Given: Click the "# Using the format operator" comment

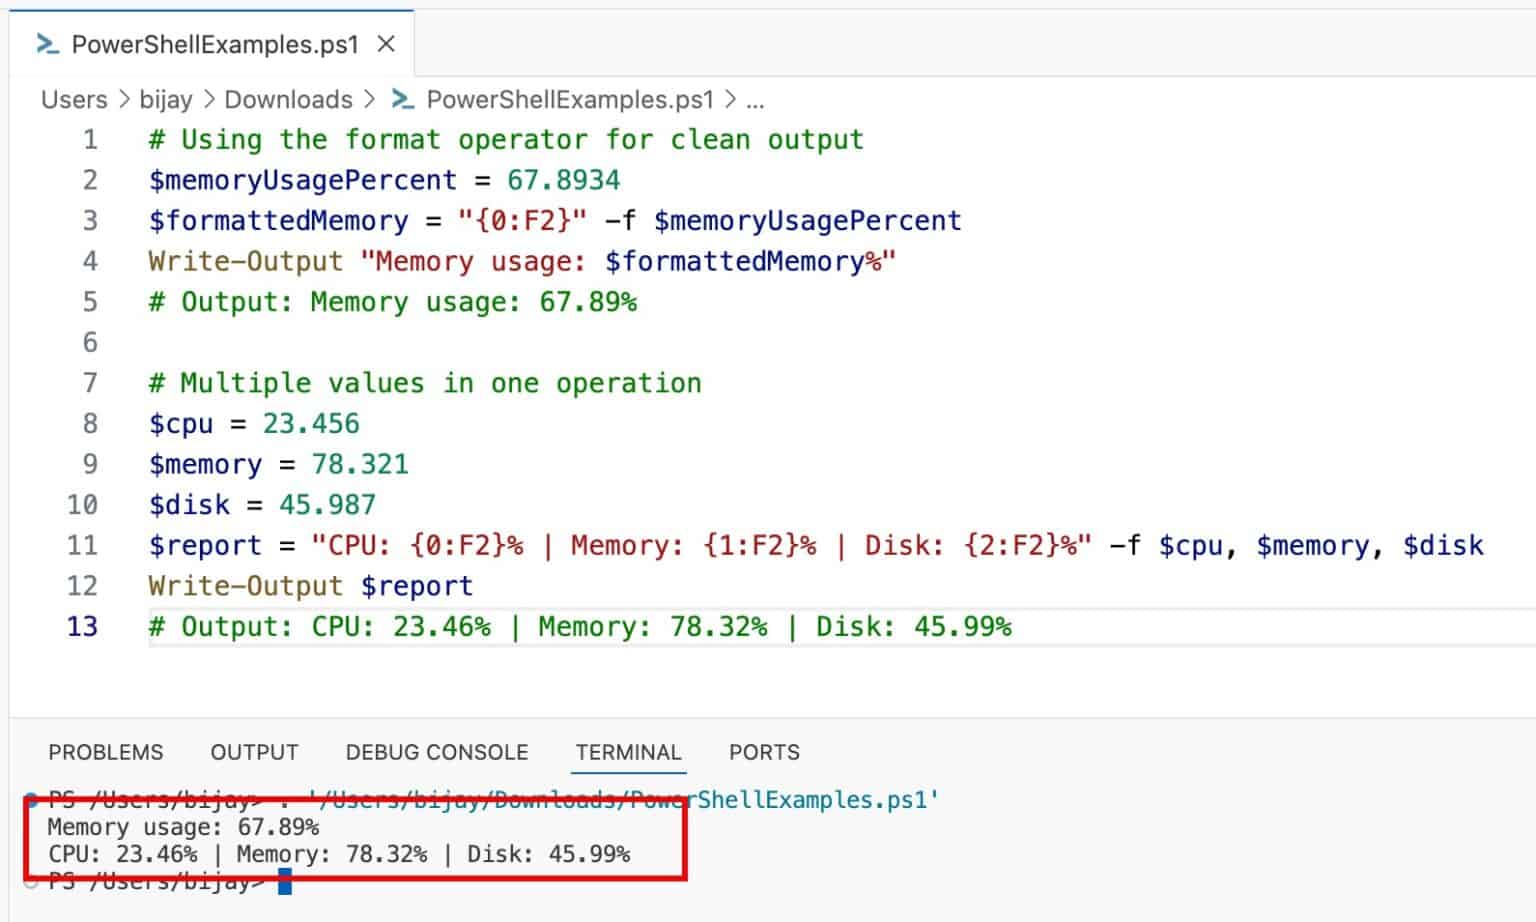Looking at the screenshot, I should click(506, 139).
